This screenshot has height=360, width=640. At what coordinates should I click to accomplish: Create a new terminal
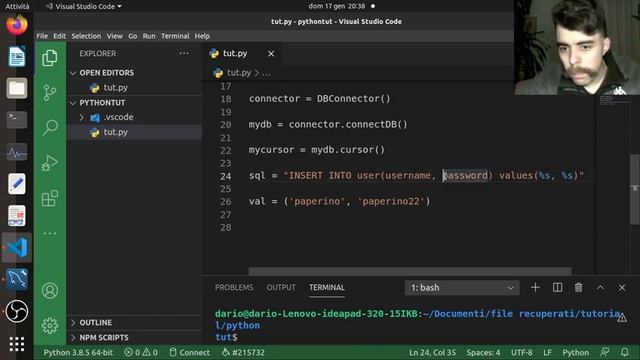(535, 288)
